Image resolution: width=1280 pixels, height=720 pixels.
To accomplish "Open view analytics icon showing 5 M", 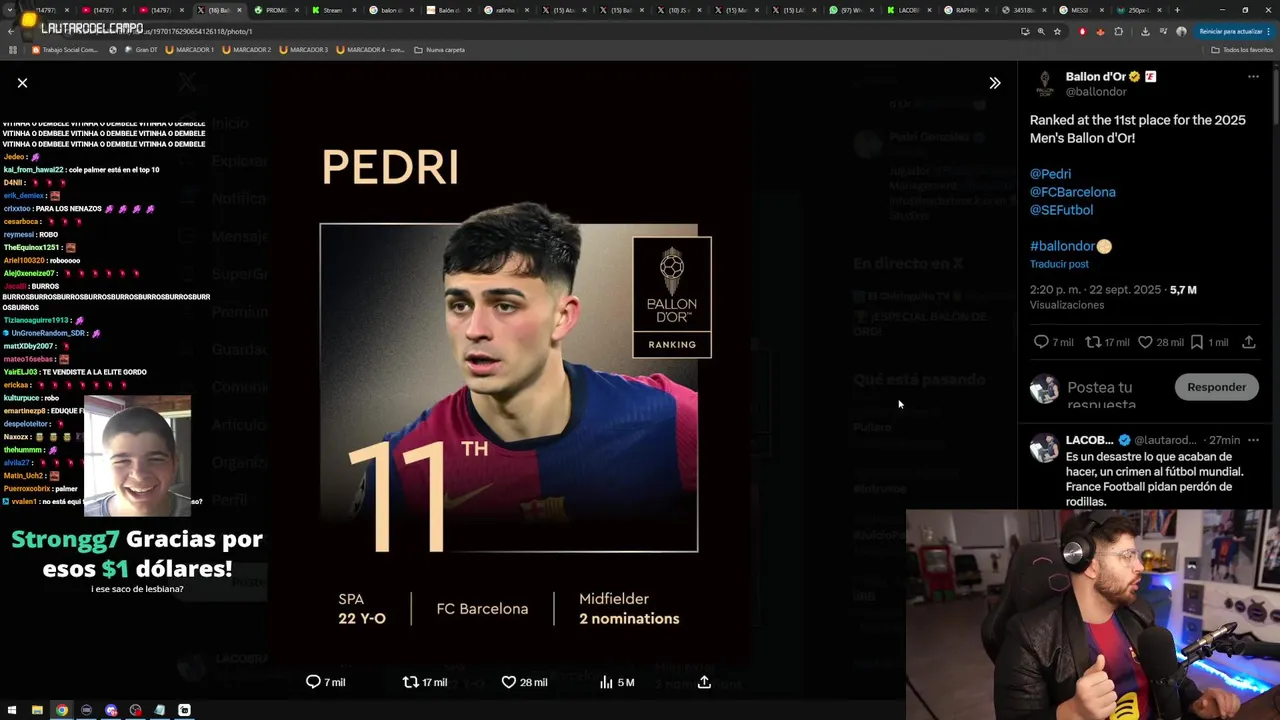I will [x=606, y=682].
